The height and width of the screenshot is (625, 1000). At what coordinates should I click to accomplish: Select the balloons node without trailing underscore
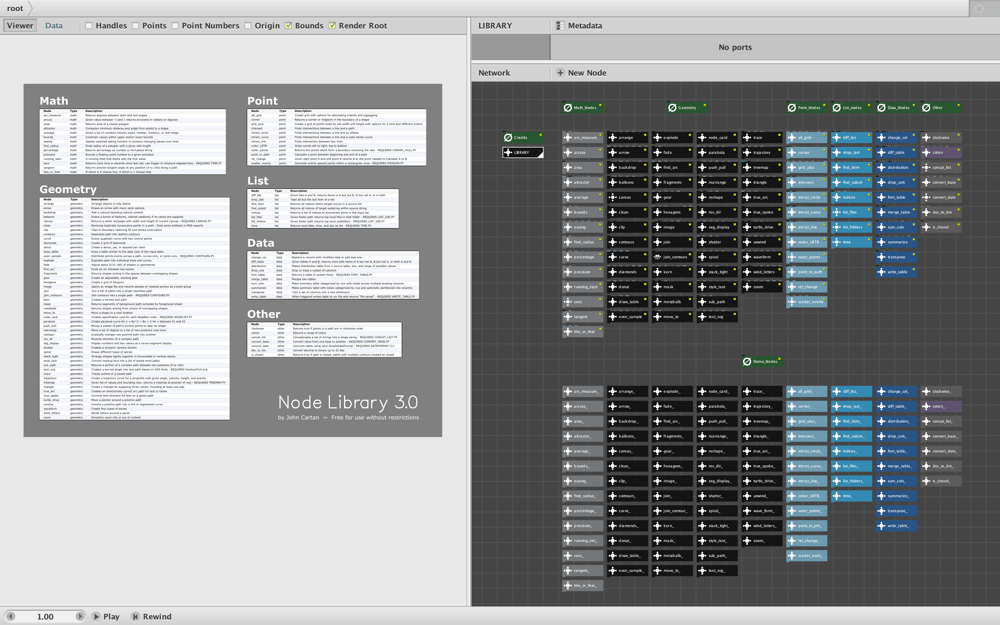click(627, 182)
